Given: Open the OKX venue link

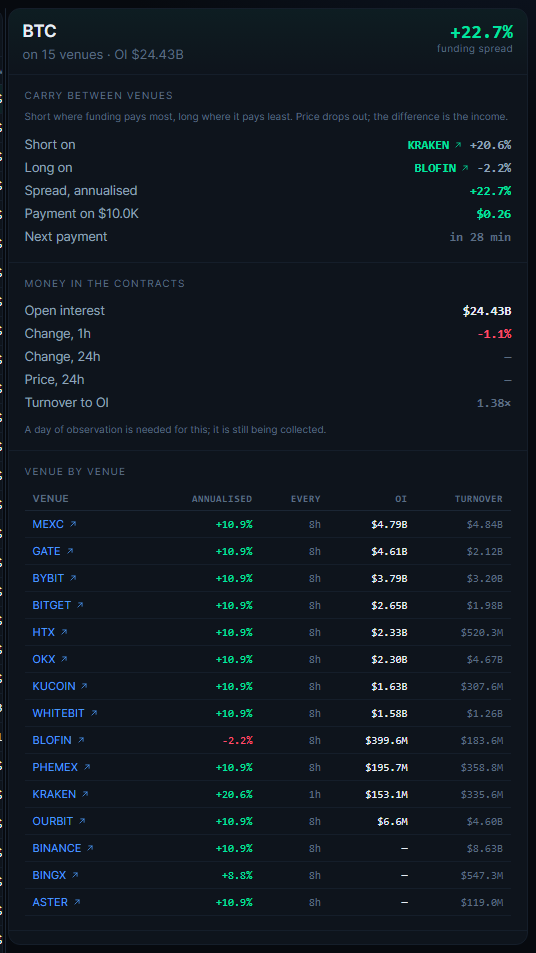Looking at the screenshot, I should [x=50, y=659].
